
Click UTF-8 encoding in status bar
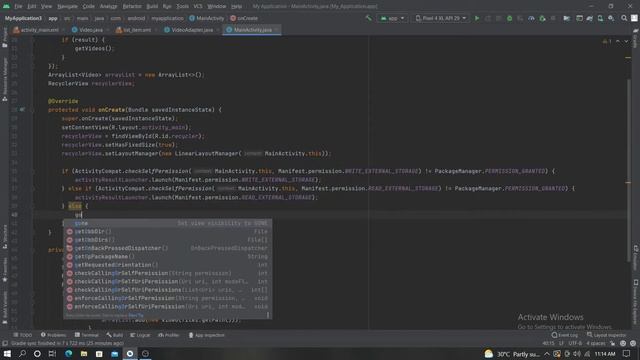575,344
